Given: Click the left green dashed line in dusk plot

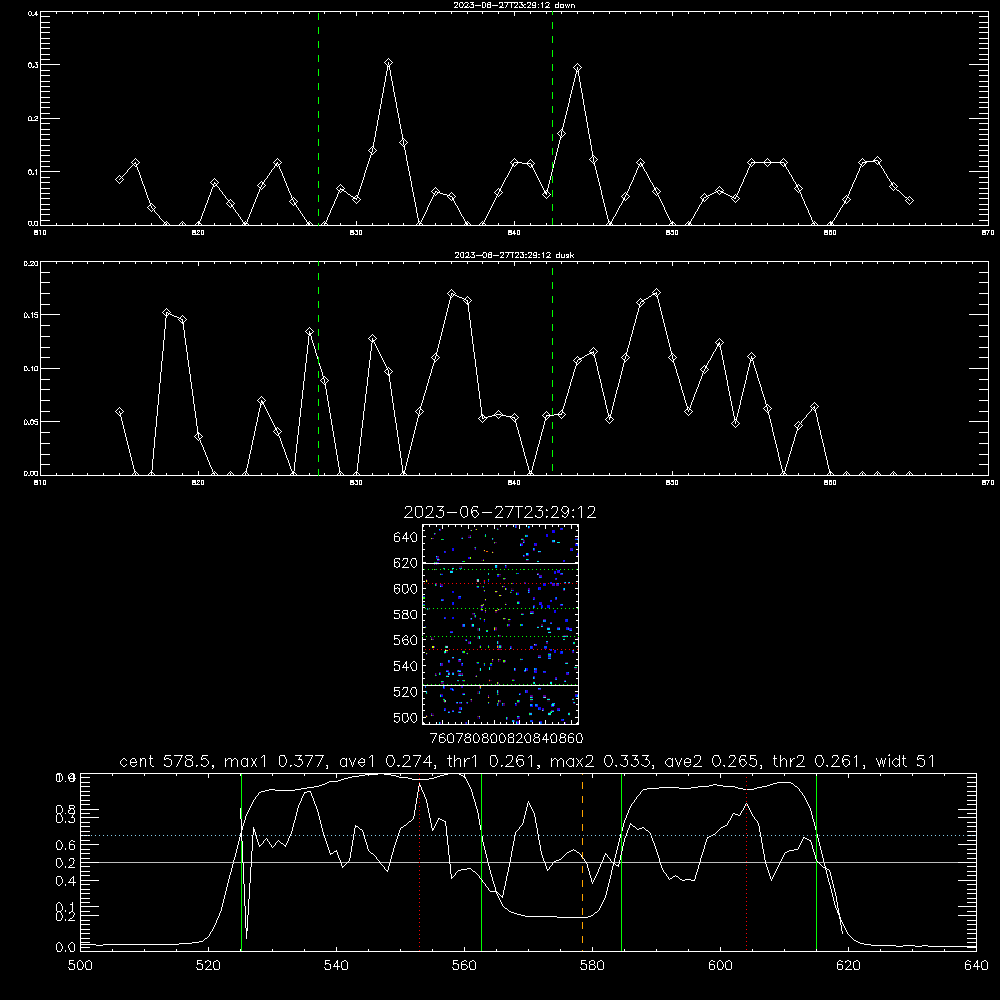Looking at the screenshot, I should [318, 369].
